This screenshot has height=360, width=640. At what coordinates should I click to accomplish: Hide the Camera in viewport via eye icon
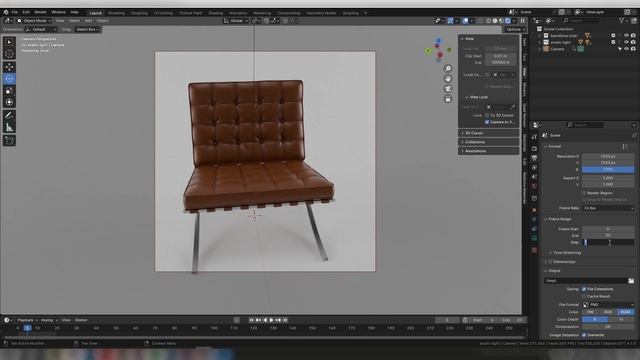(x=627, y=49)
